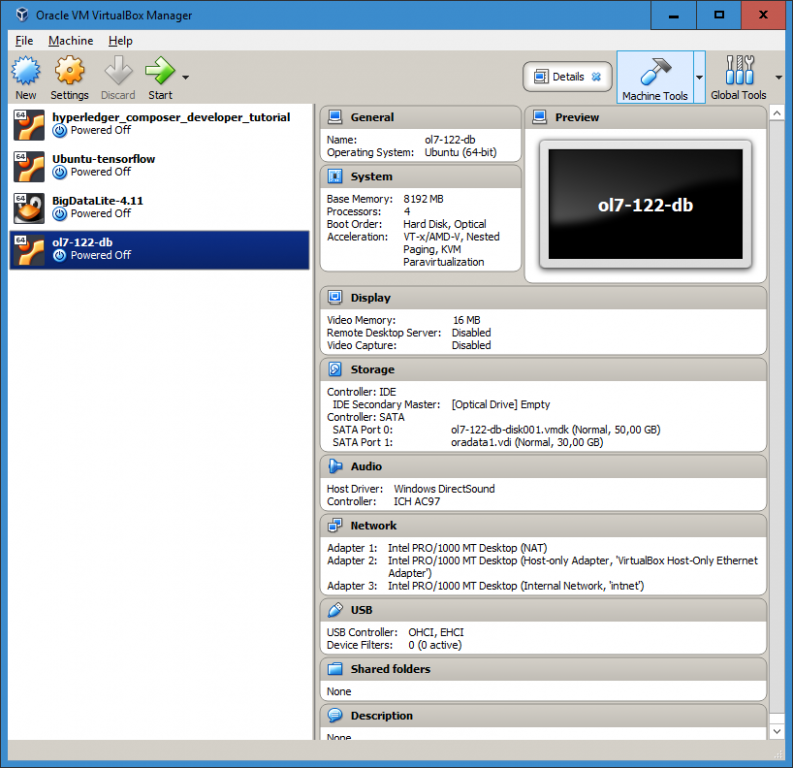This screenshot has height=768, width=793.
Task: Open the Network settings header link
Action: (x=374, y=525)
